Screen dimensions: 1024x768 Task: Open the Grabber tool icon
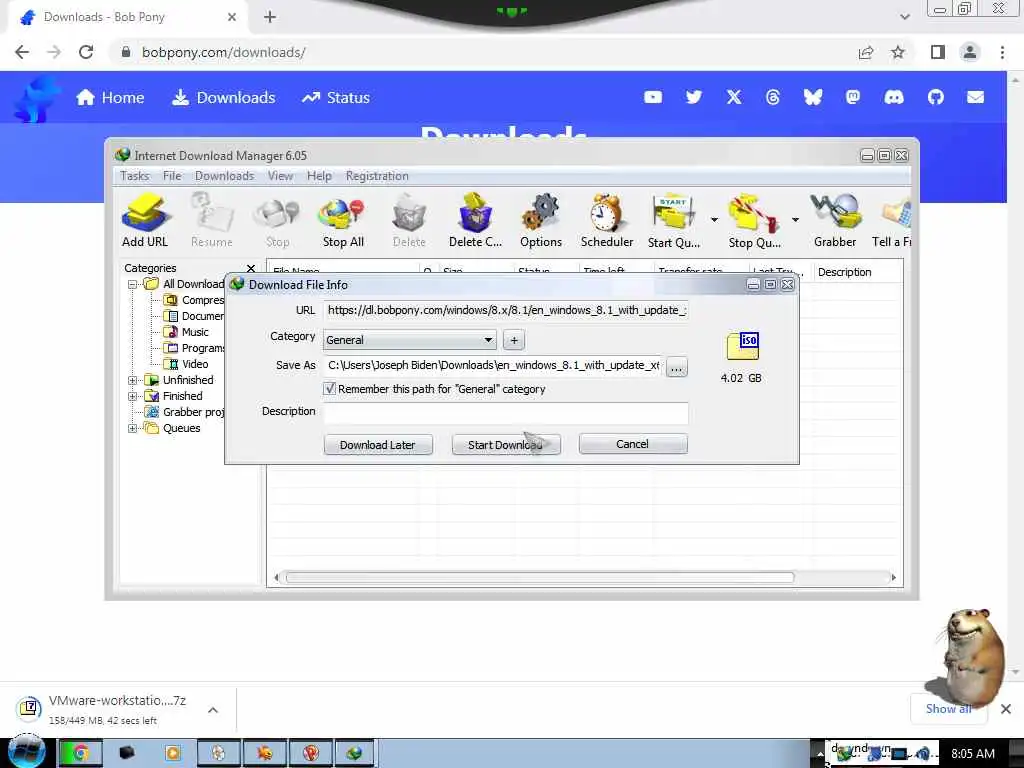[835, 220]
